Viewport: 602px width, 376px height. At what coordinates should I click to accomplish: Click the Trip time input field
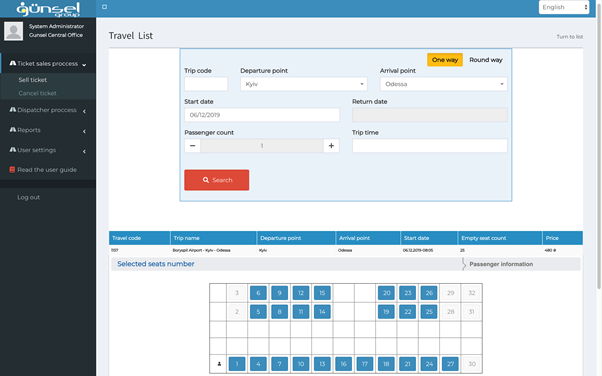click(430, 146)
